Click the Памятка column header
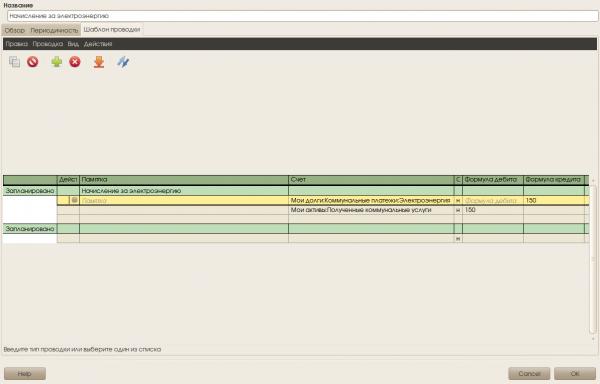This screenshot has height=384, width=600. click(x=184, y=179)
